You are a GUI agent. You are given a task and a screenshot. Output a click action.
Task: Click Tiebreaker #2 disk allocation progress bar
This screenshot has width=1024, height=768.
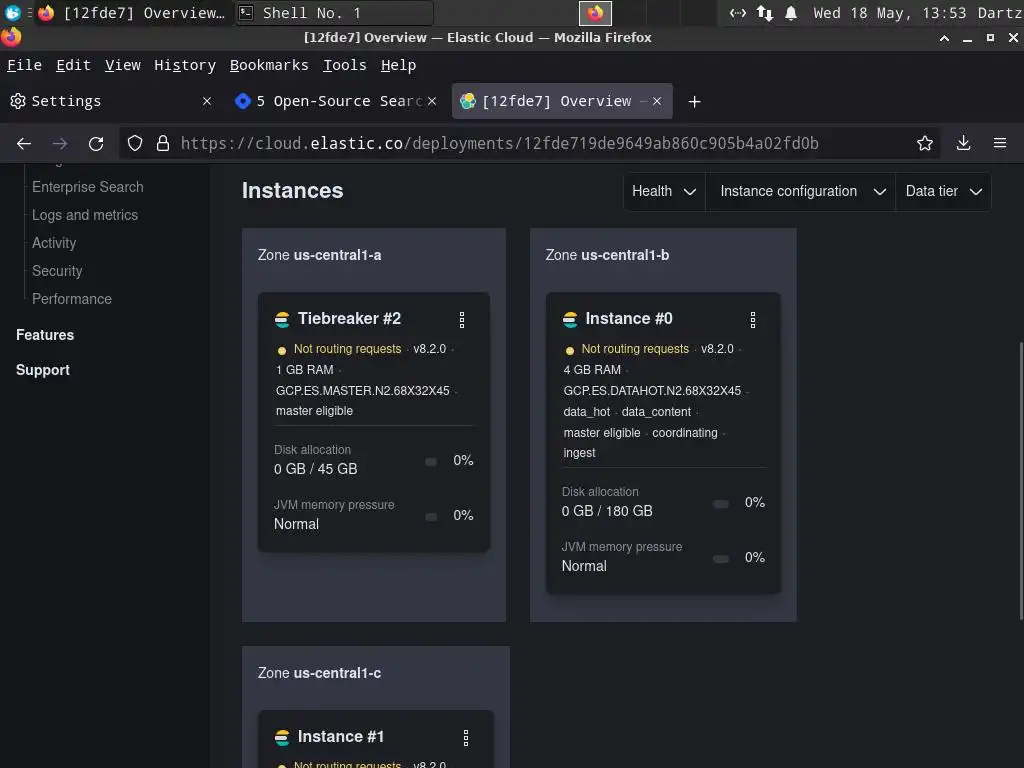tap(431, 462)
